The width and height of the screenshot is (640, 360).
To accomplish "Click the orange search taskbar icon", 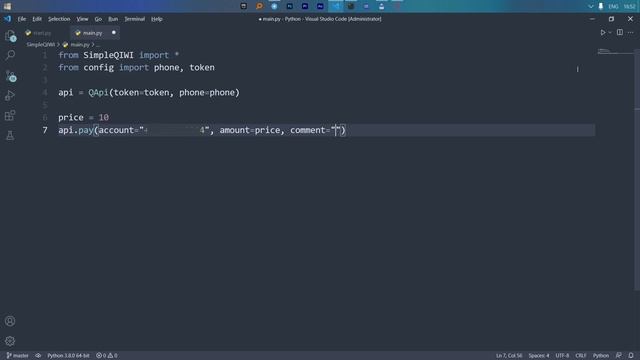I will (259, 6).
